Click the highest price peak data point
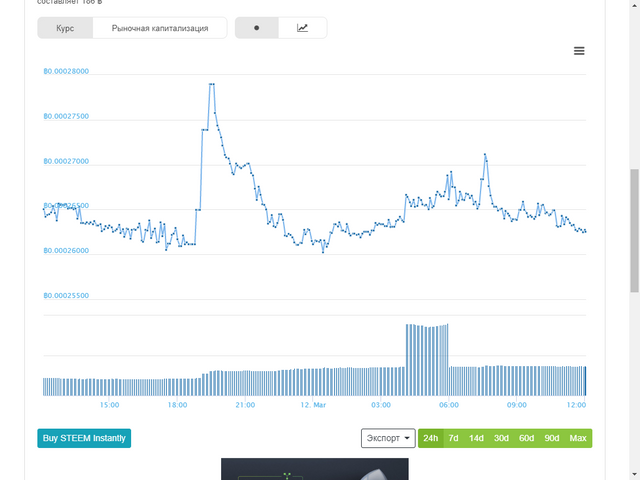 tap(212, 84)
